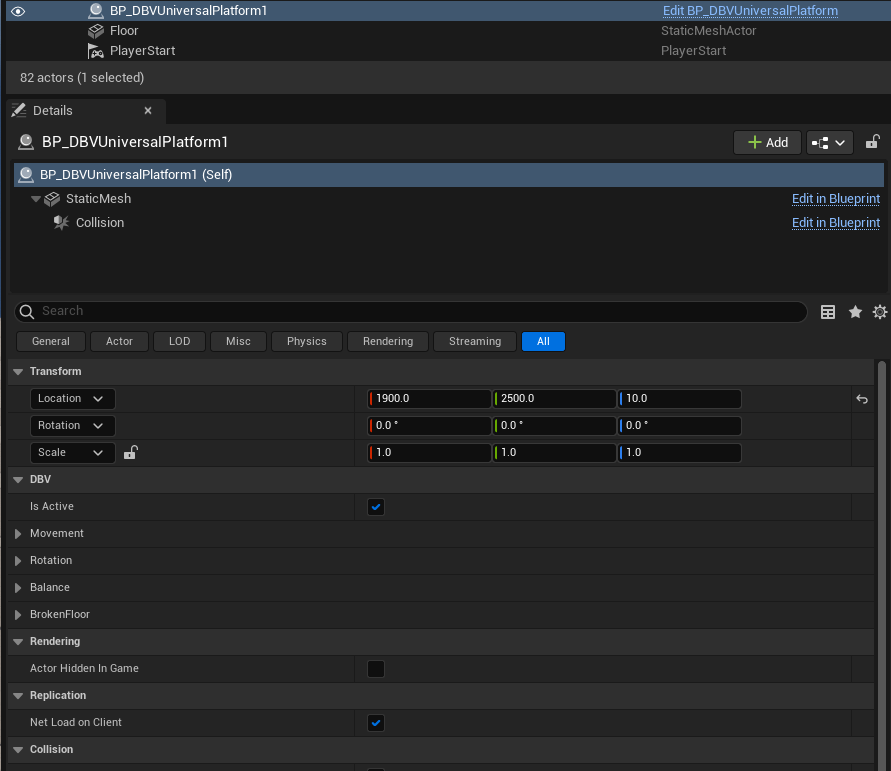Collapse the StaticMesh component tree
This screenshot has width=891, height=771.
pos(36,199)
